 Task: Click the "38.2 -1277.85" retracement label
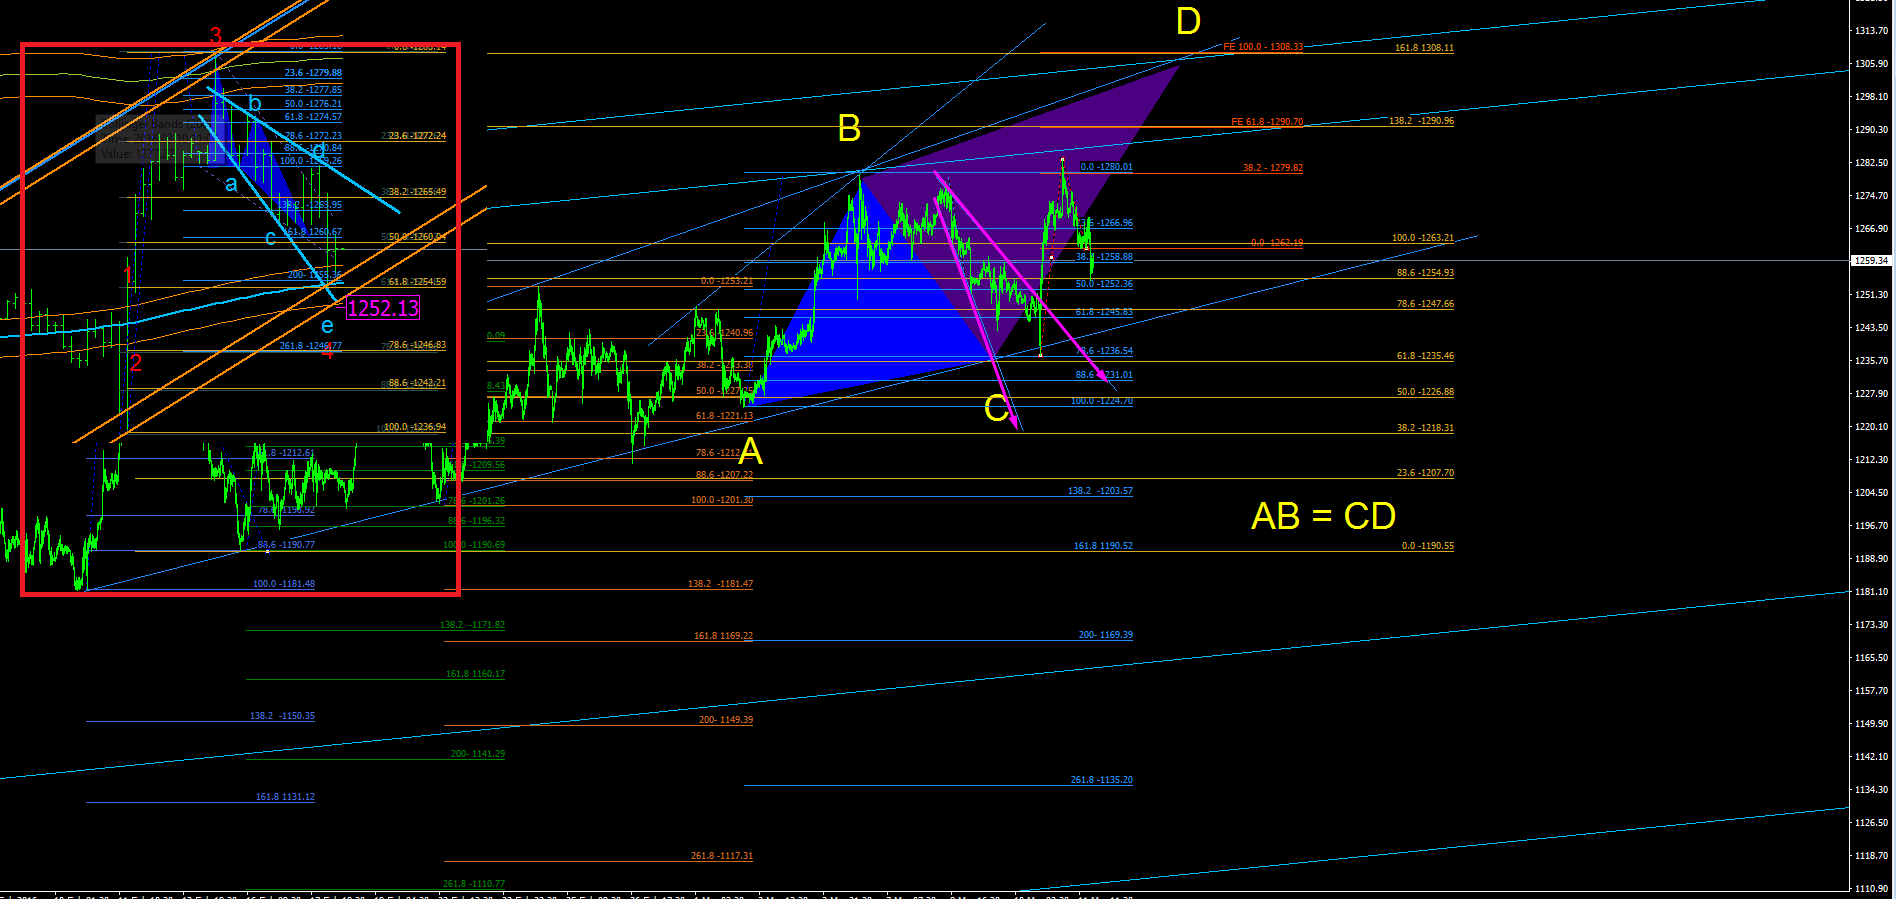coord(313,90)
